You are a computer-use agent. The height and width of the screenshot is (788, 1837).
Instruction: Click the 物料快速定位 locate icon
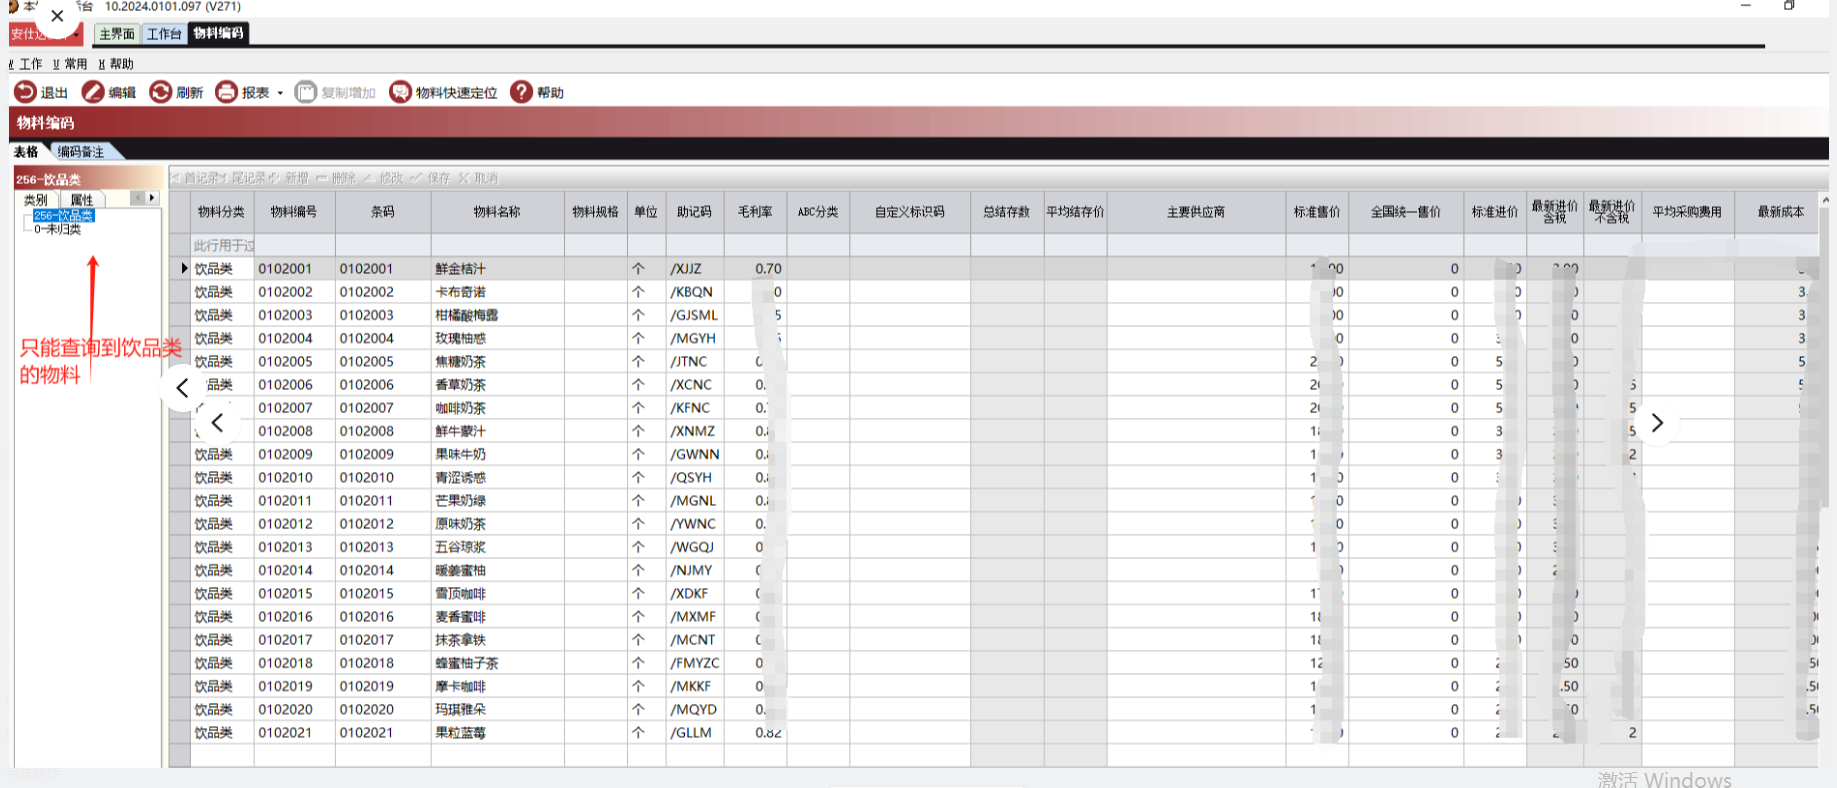click(400, 92)
